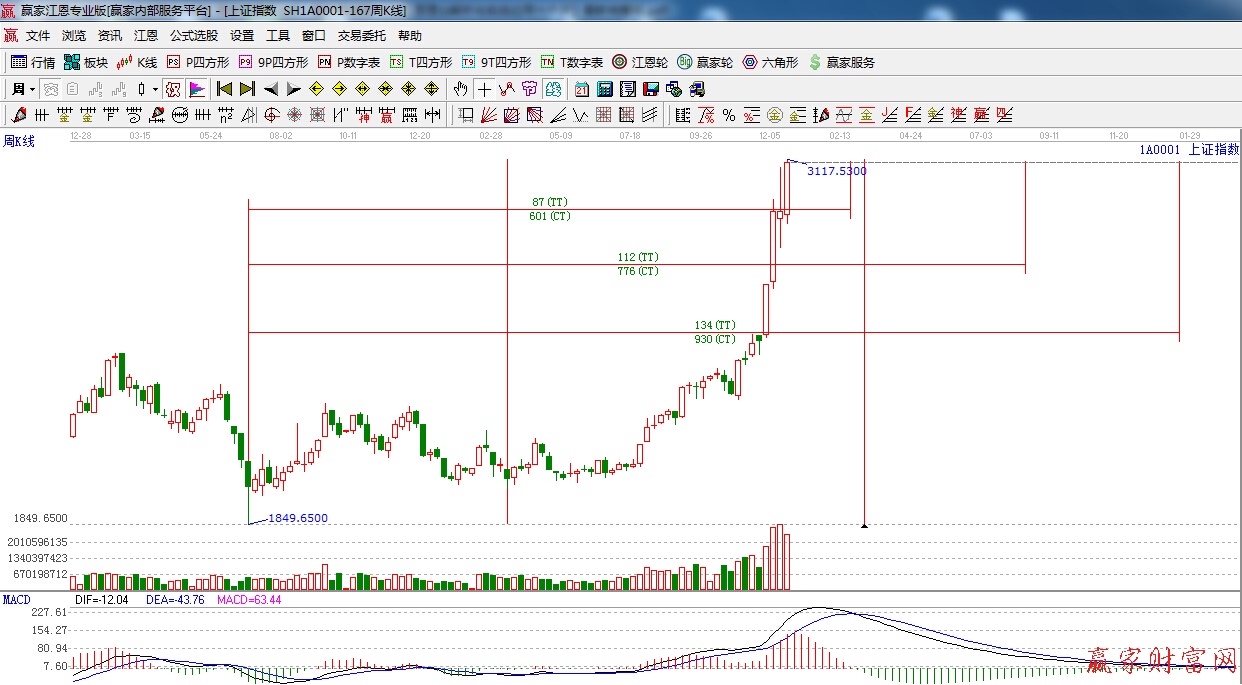Open the 公式选股 menu
This screenshot has height=685, width=1242.
click(193, 35)
